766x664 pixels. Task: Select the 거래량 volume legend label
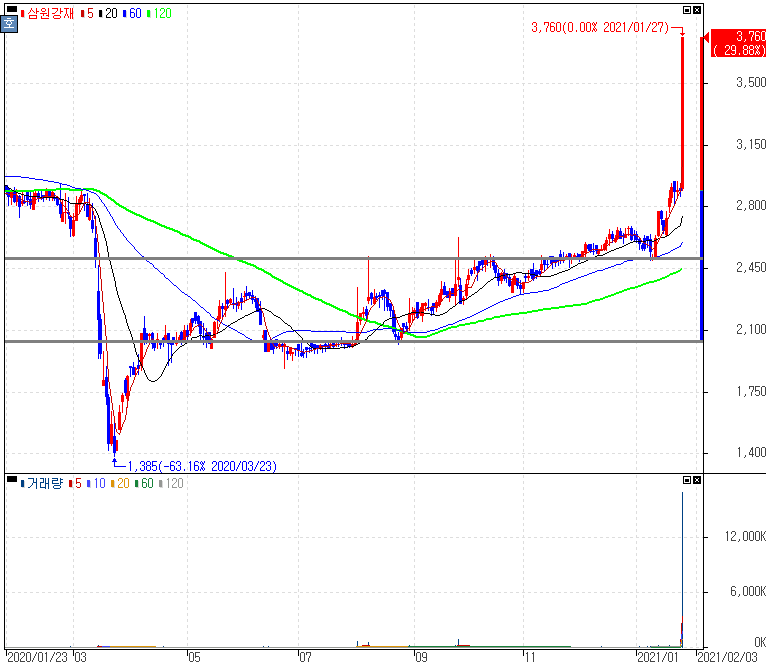tap(42, 484)
